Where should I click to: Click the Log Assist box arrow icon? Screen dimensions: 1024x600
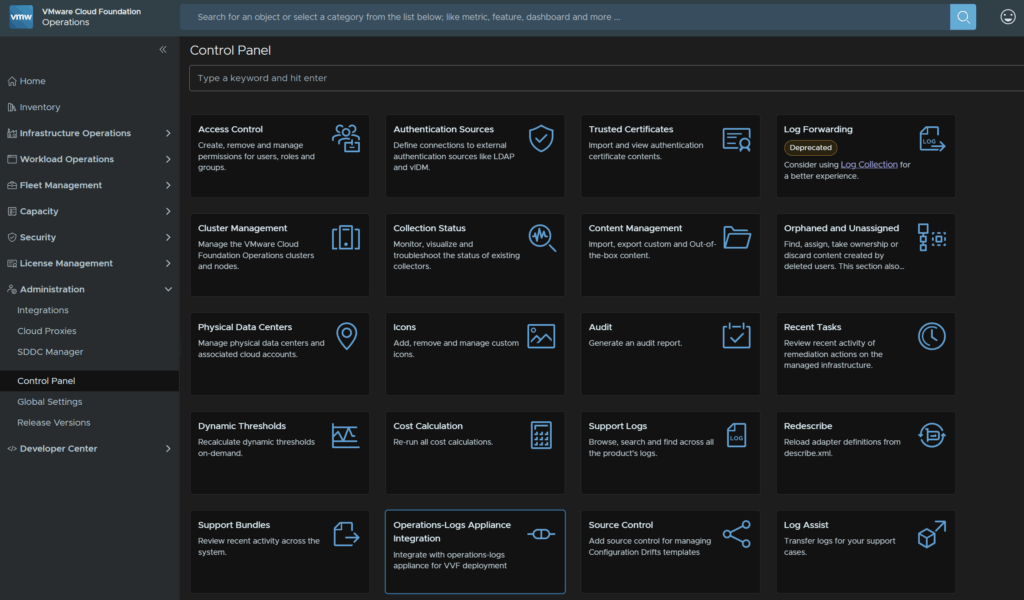(x=932, y=534)
